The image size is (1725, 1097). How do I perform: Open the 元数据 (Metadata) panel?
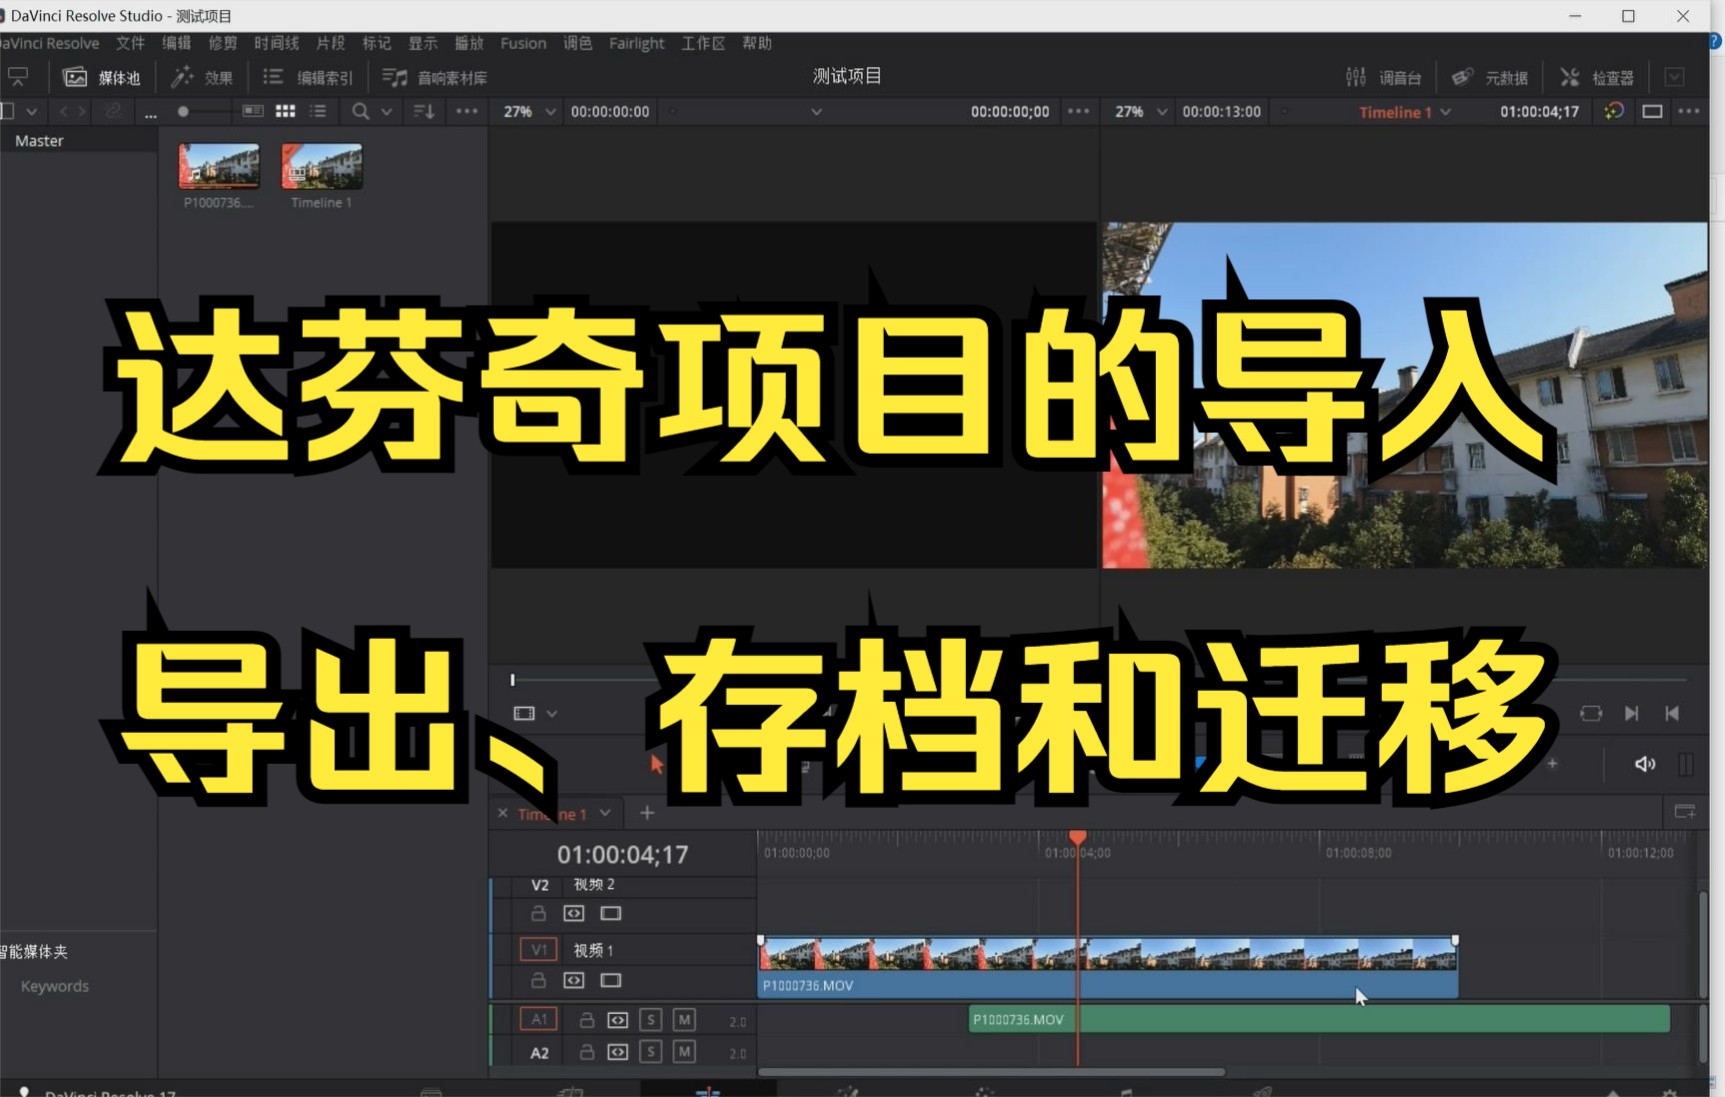(1491, 77)
